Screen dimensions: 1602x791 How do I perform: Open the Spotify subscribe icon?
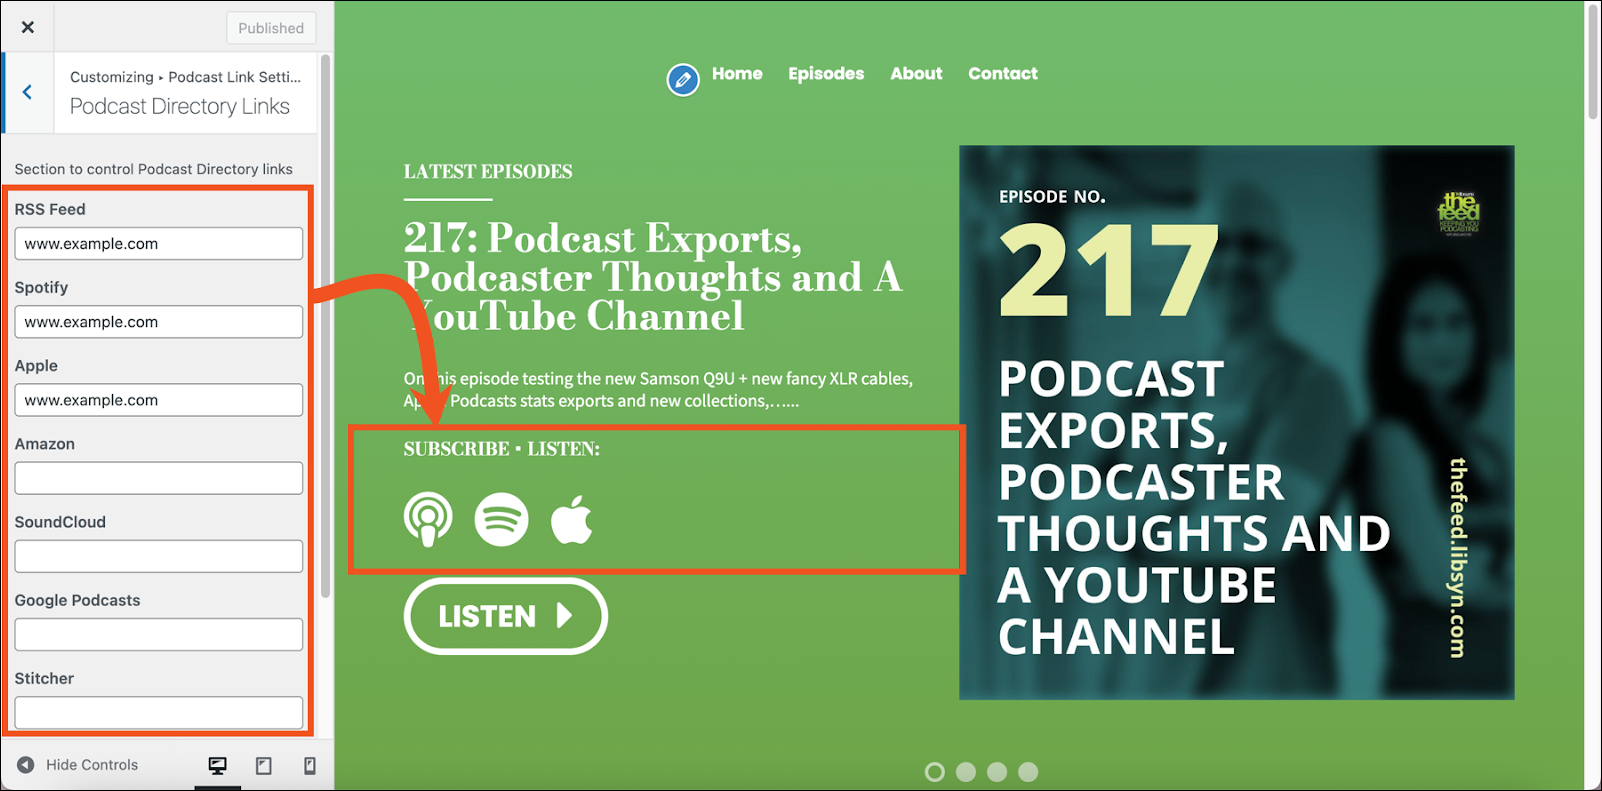pyautogui.click(x=501, y=520)
